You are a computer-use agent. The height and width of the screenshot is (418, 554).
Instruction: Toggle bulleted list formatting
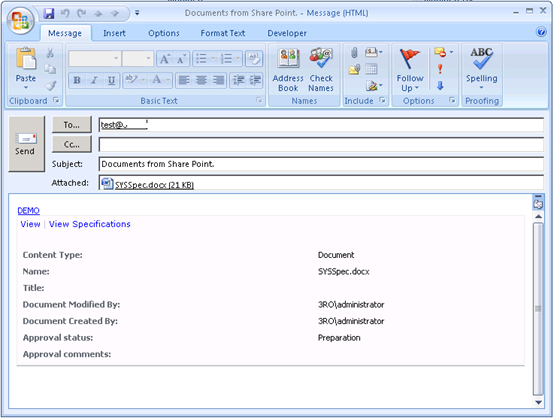pyautogui.click(x=201, y=59)
